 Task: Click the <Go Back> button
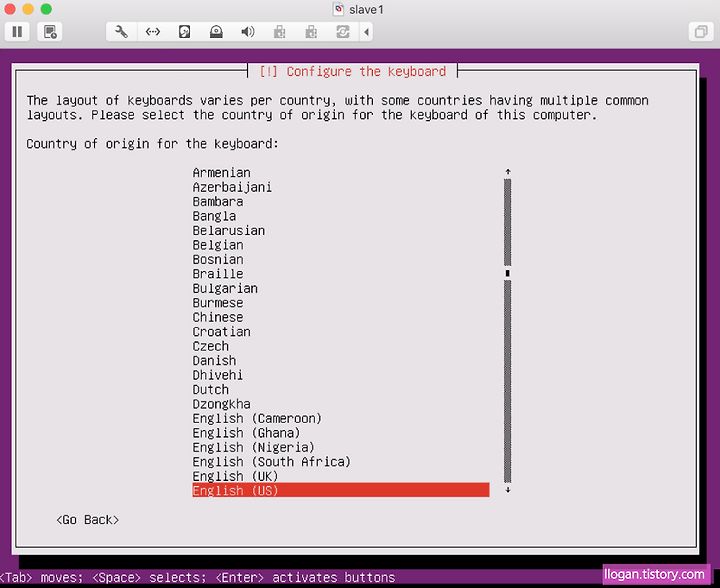pos(87,520)
